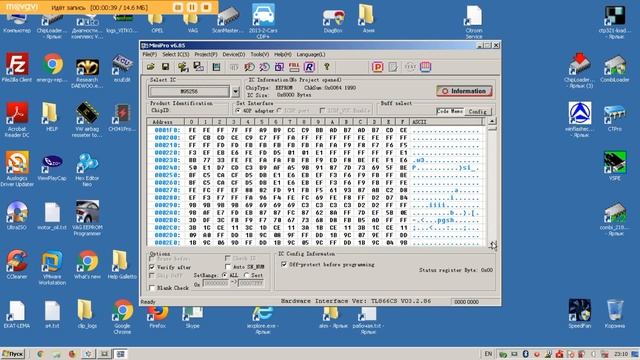Screen dimensions: 640x360
Task: Click the FILL buffer icon in toolbar
Action: pyautogui.click(x=294, y=67)
